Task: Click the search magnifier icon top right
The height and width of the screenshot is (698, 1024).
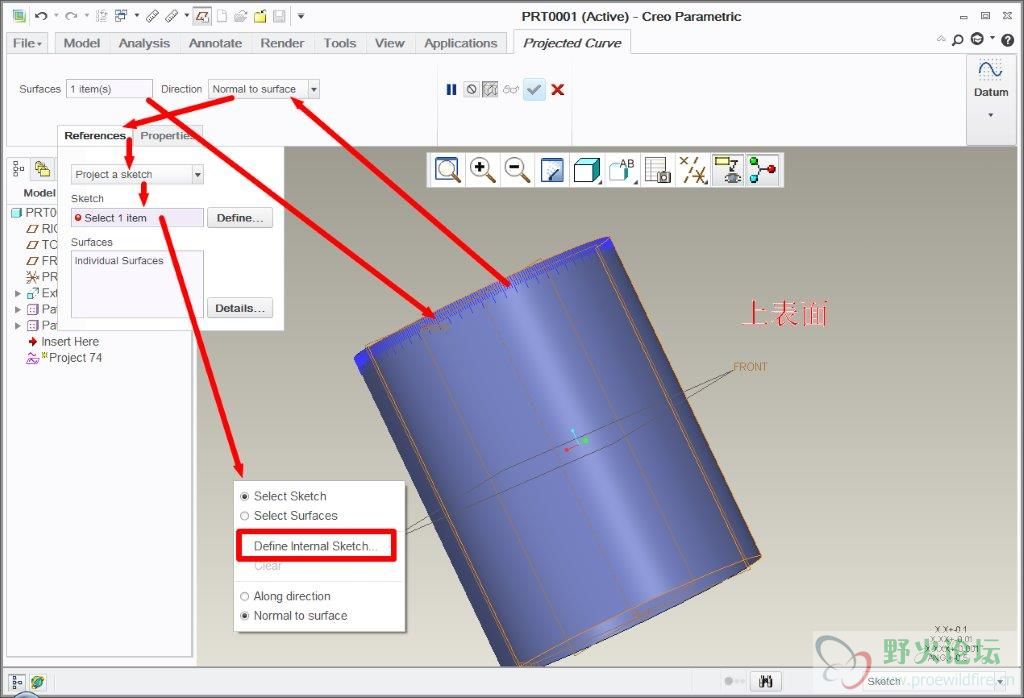Action: [x=957, y=40]
